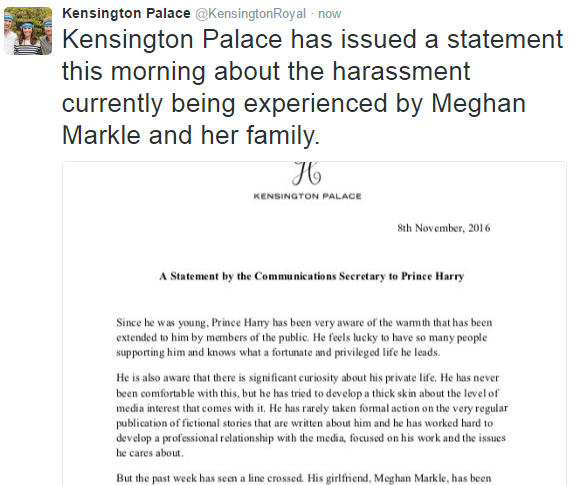Click the Statement by the Communications Secretary heading

312,276
